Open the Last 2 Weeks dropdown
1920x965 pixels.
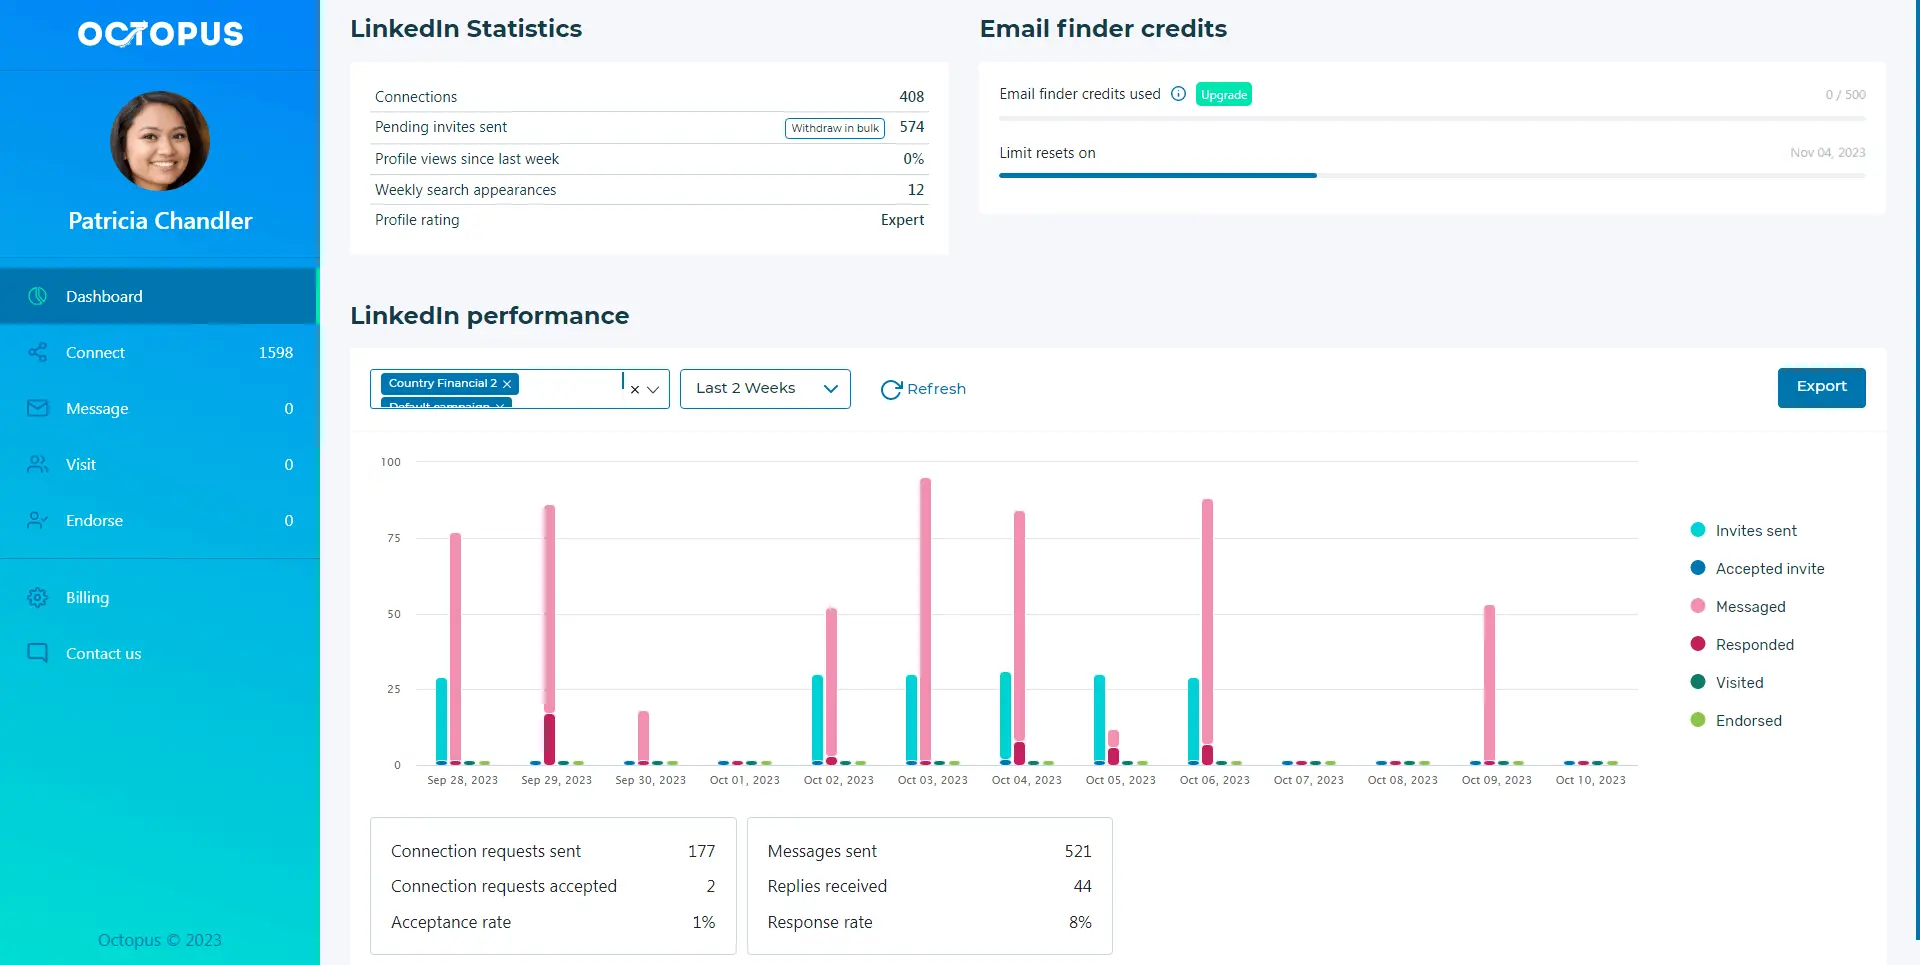(x=765, y=388)
